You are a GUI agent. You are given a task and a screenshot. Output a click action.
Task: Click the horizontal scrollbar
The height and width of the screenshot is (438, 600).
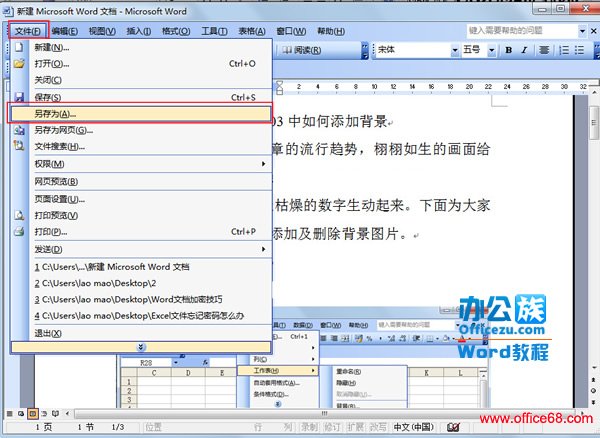pyautogui.click(x=325, y=414)
